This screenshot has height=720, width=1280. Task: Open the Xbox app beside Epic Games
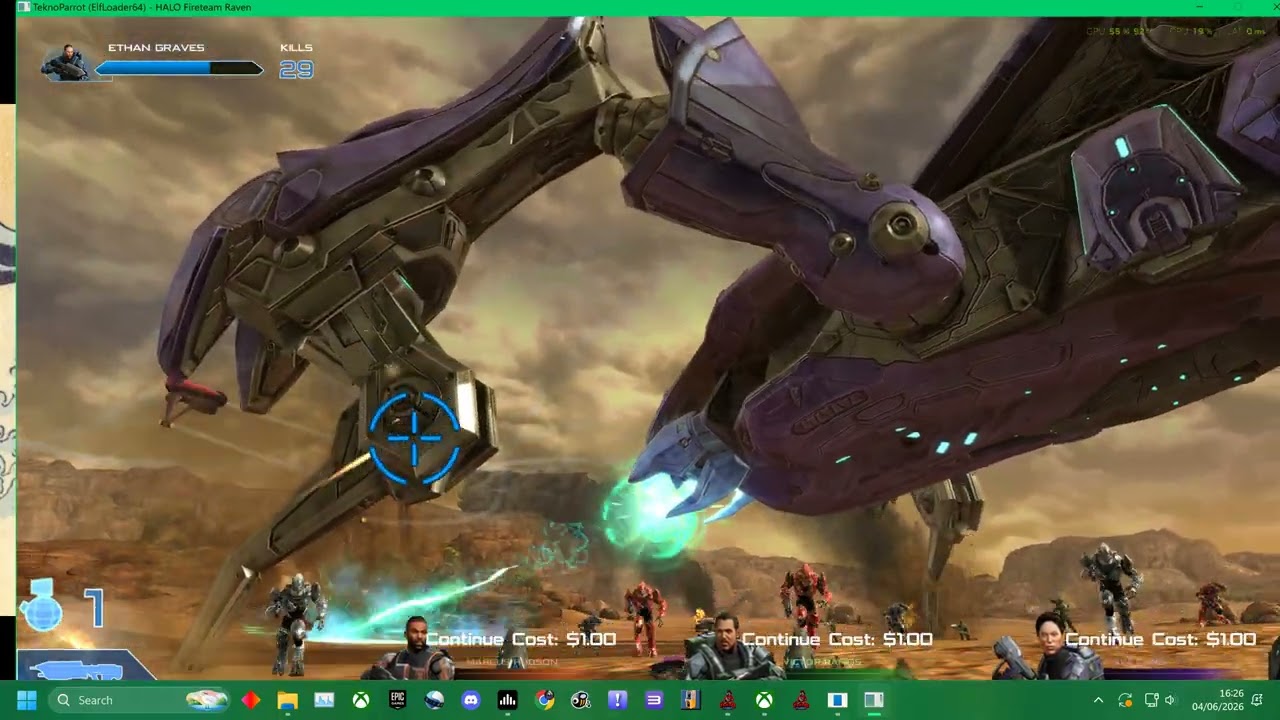tap(361, 700)
